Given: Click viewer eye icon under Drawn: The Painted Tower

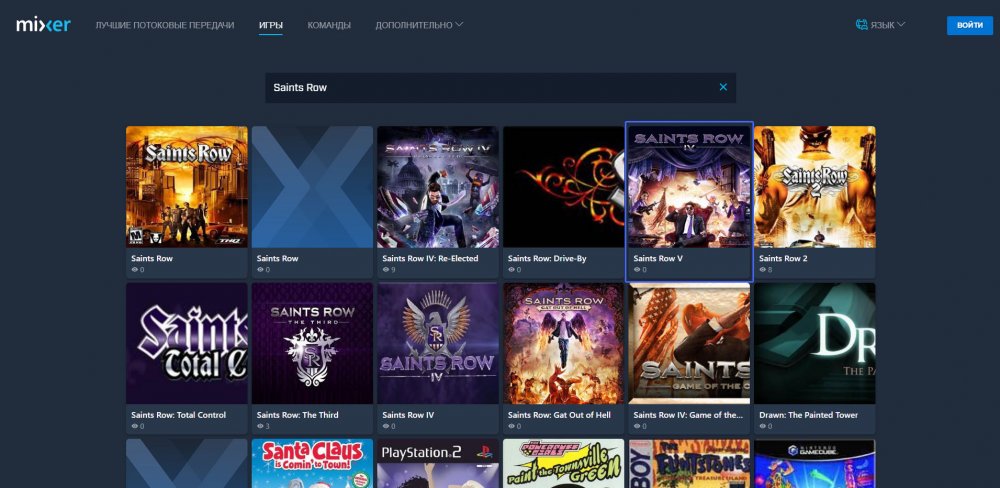Looking at the screenshot, I should pos(763,426).
